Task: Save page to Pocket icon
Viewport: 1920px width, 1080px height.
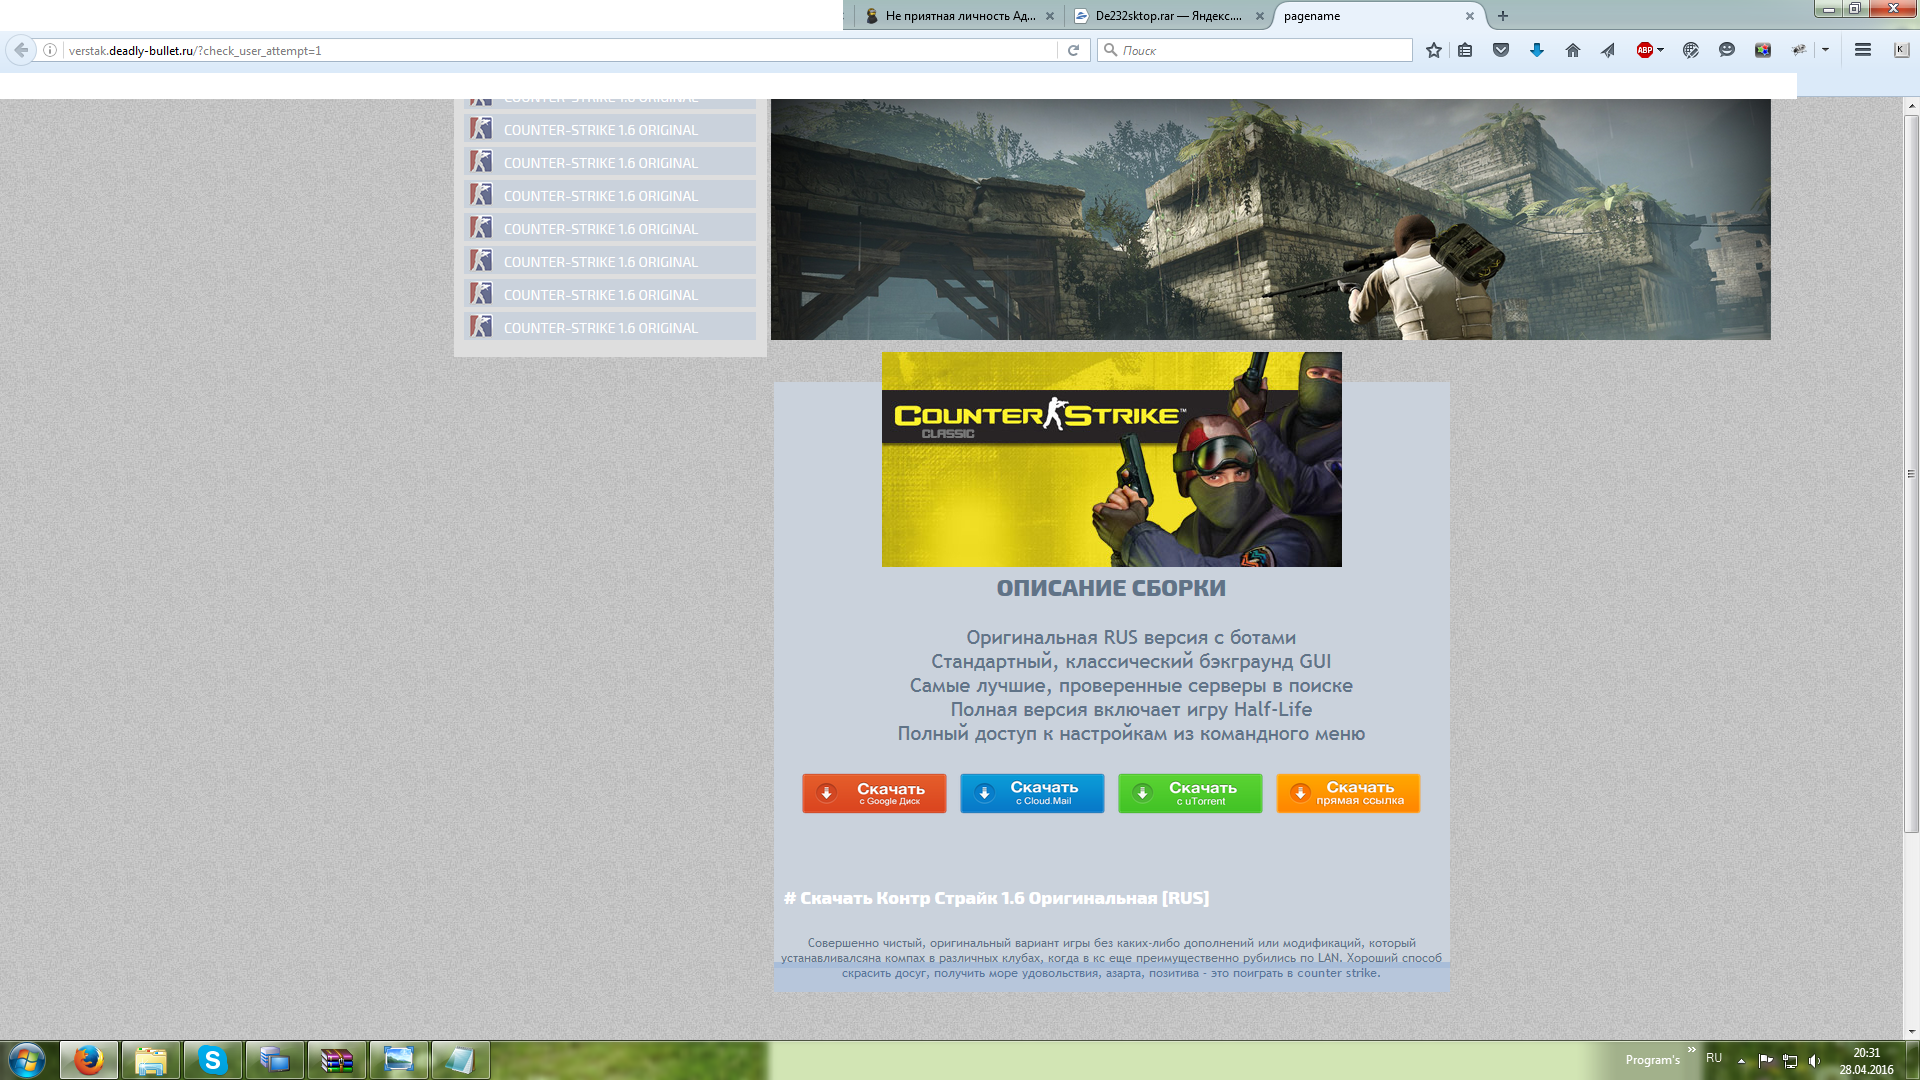Action: (1501, 50)
